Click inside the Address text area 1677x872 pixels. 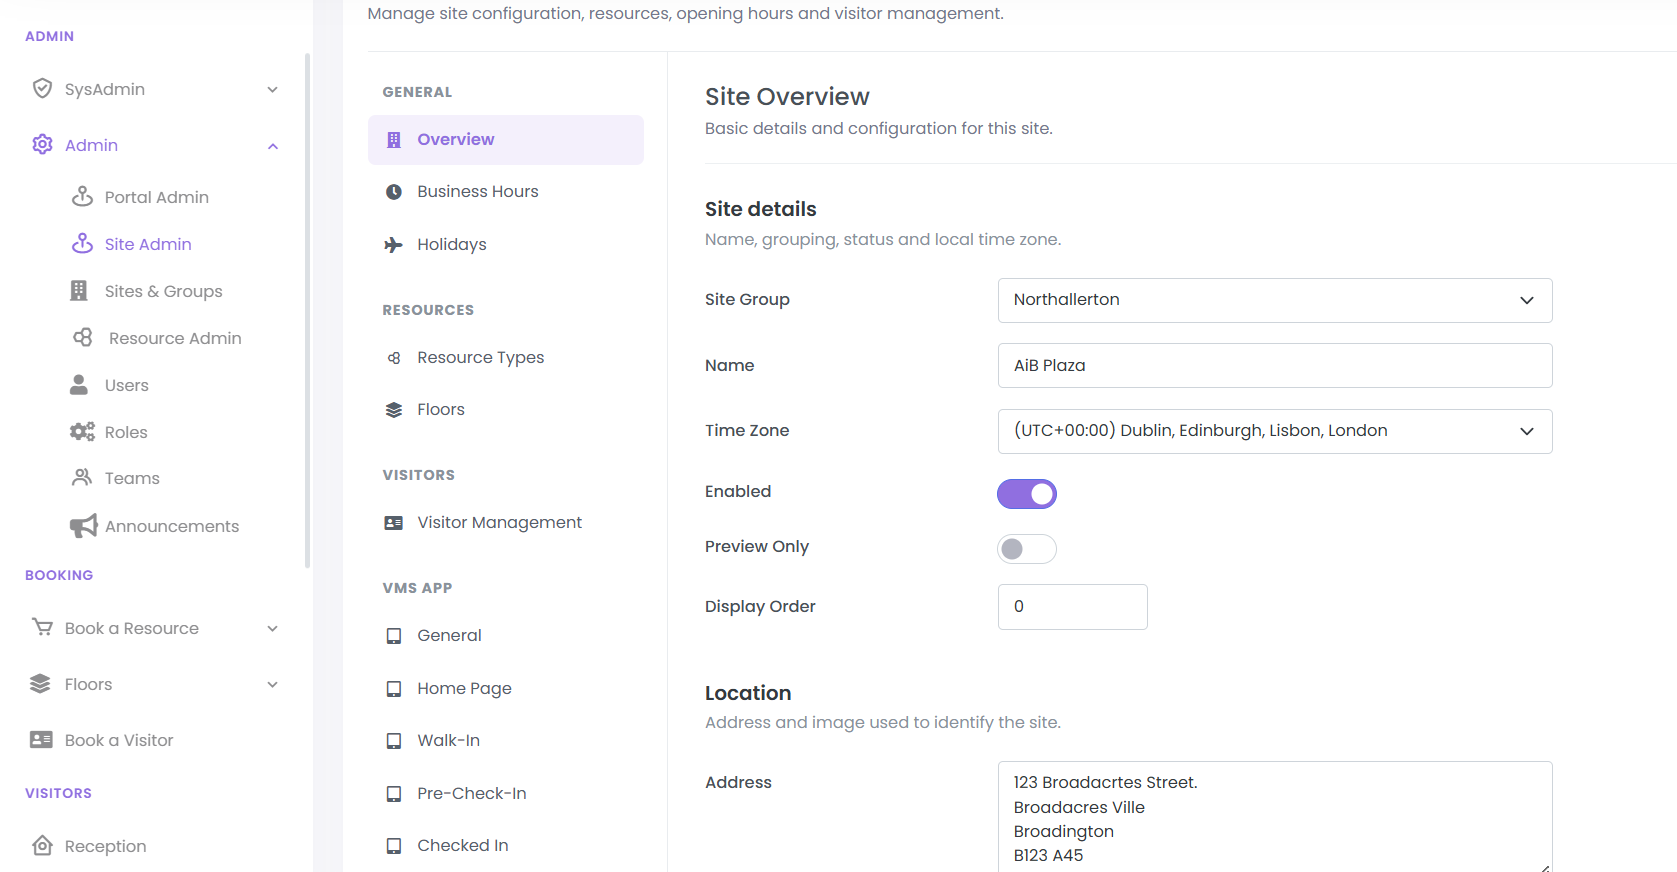pyautogui.click(x=1275, y=816)
